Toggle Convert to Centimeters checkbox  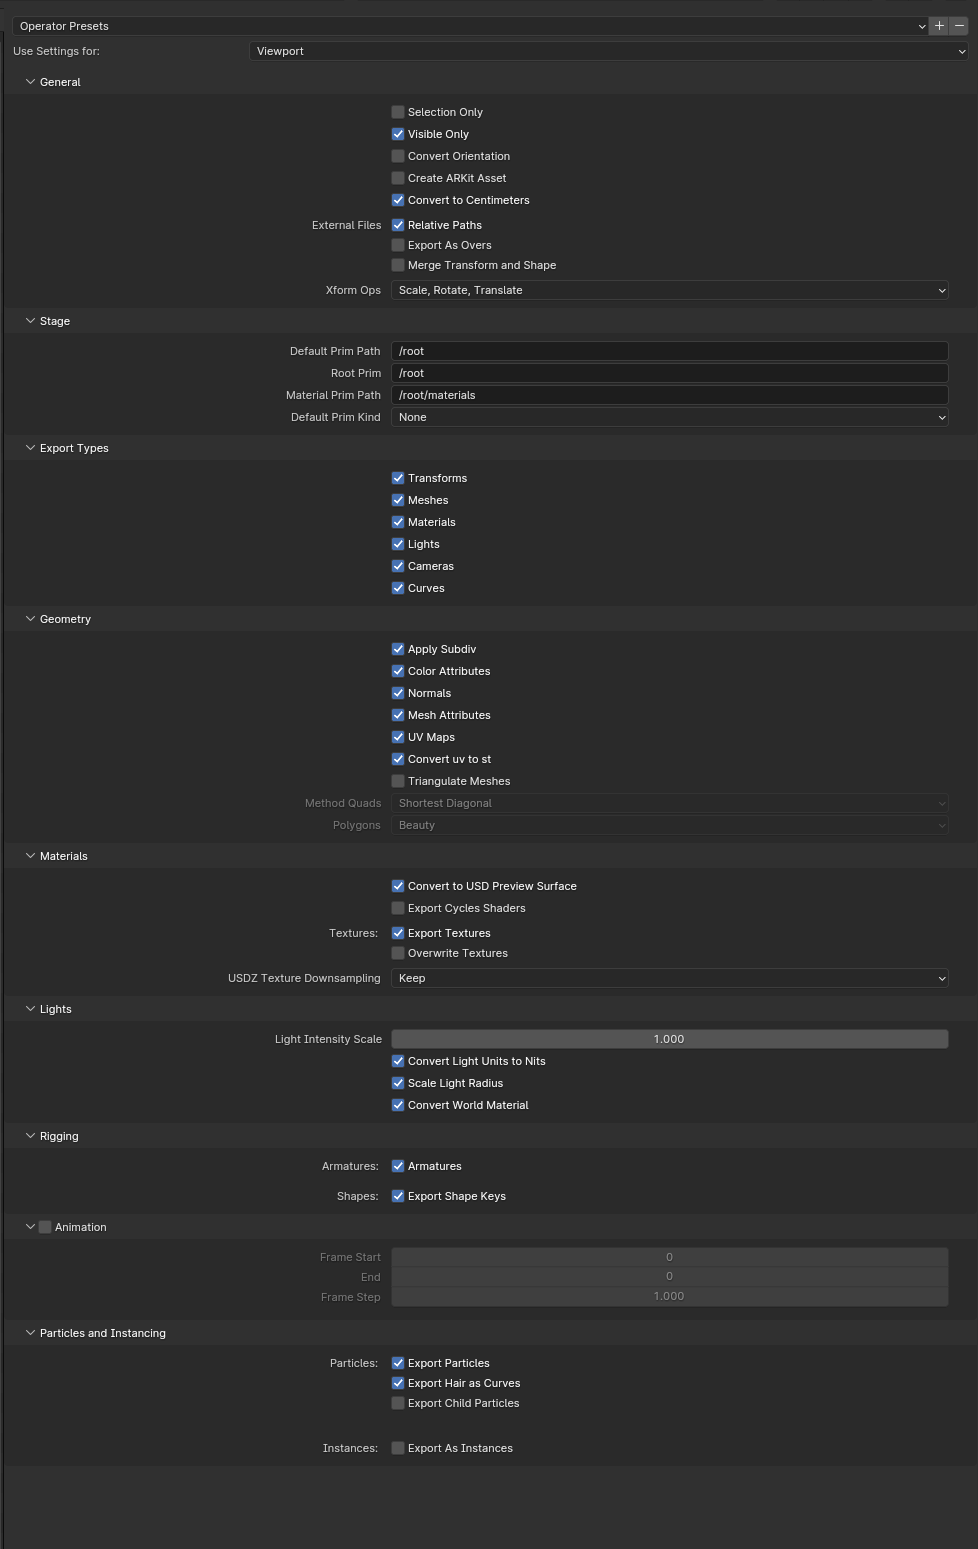click(398, 200)
